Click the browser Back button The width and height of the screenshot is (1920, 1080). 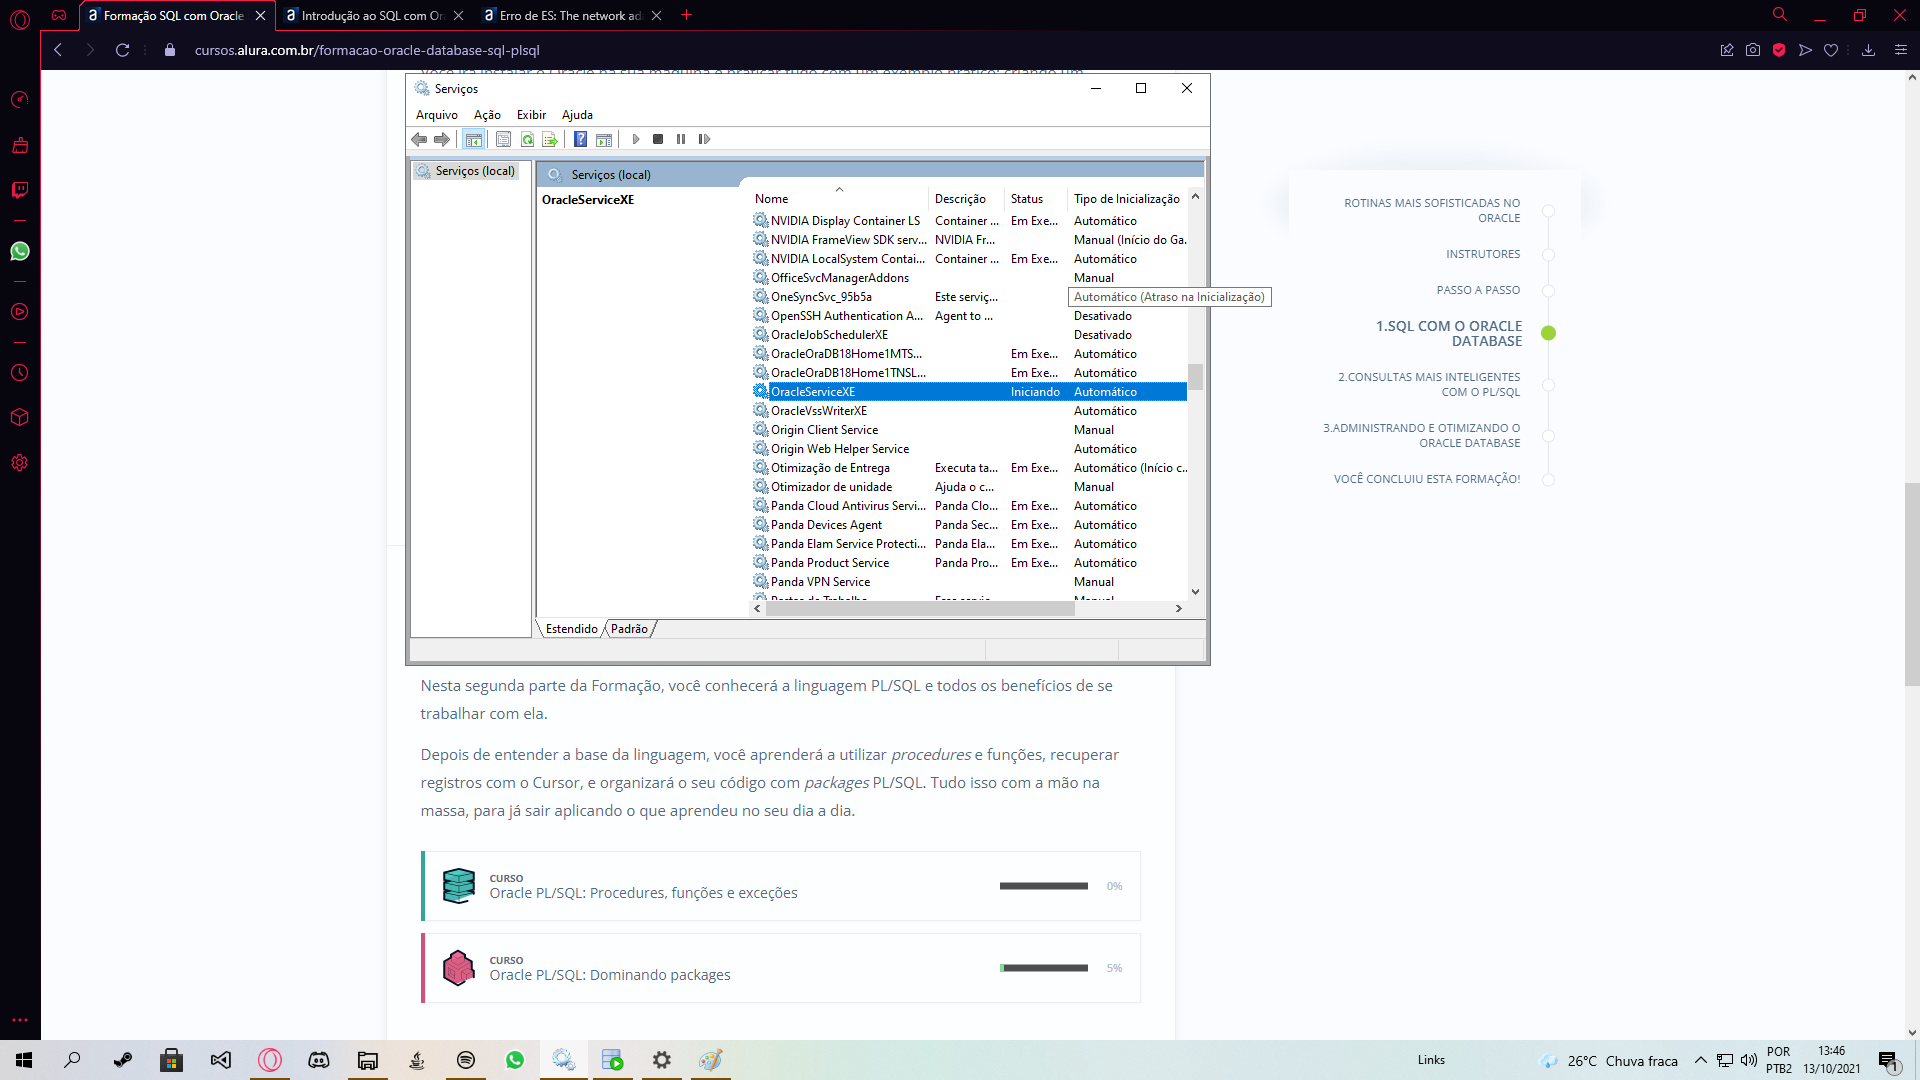(58, 50)
